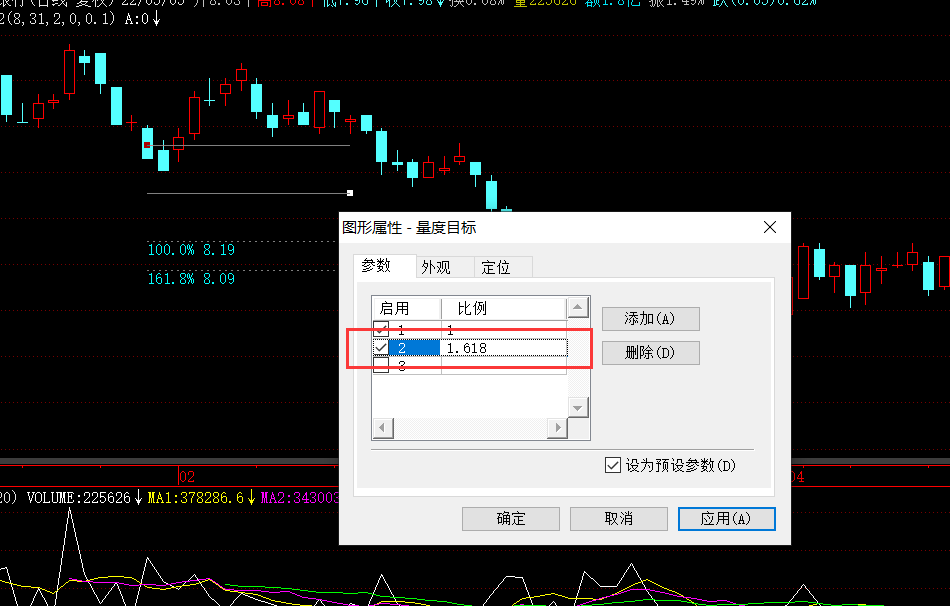The image size is (950, 606).
Task: Close the 图形属性 dialog
Action: point(770,227)
